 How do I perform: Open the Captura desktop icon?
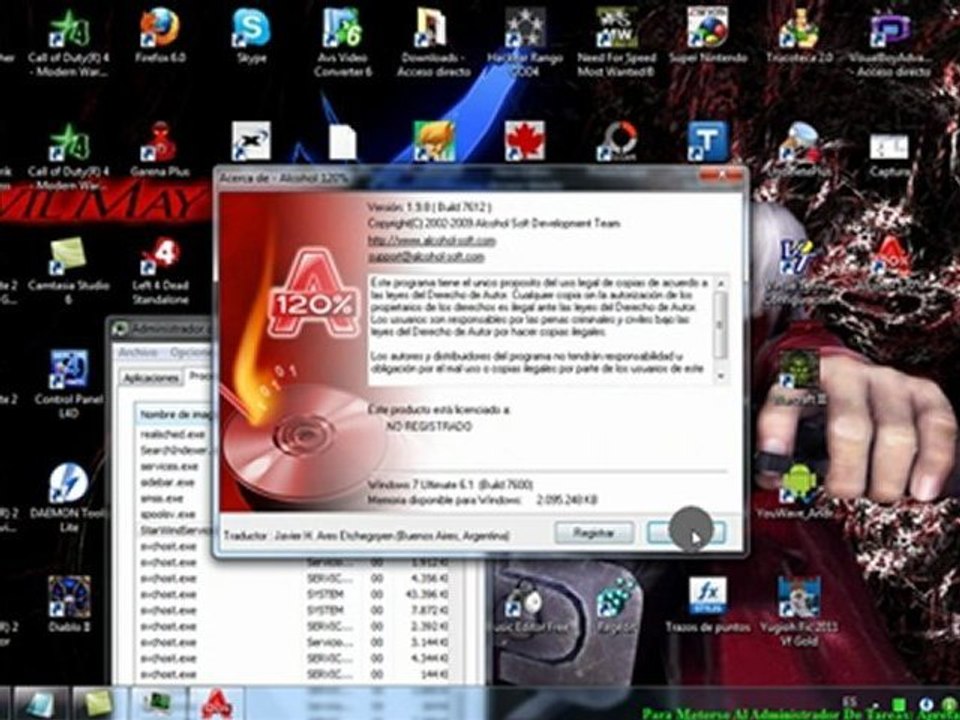[890, 154]
